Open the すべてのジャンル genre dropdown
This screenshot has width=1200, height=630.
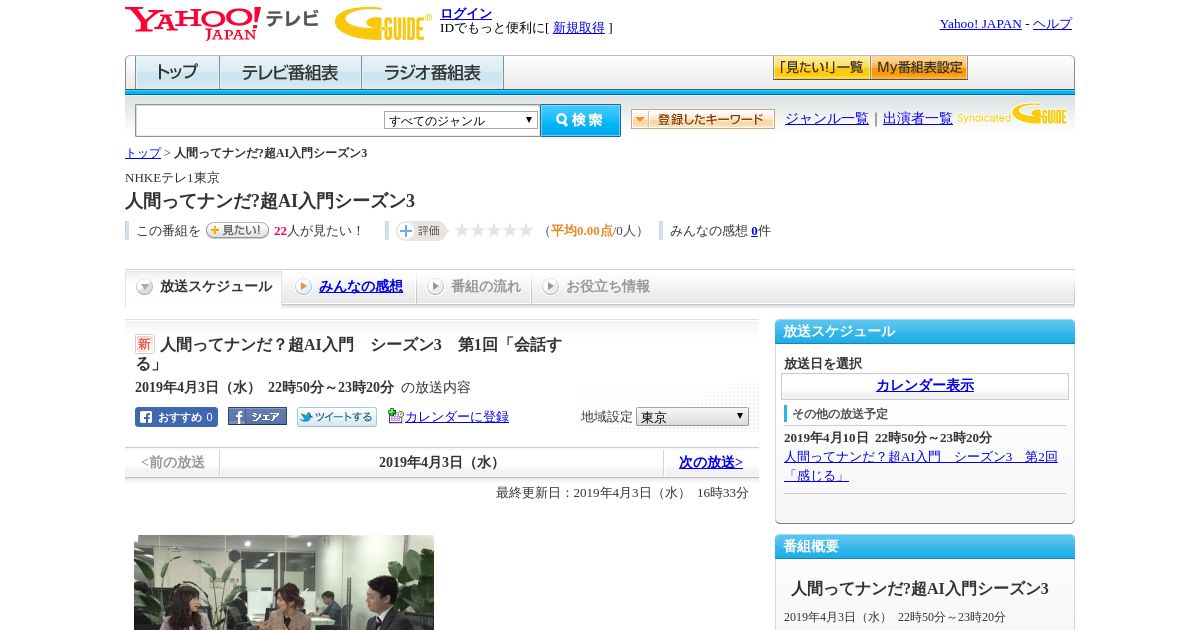tap(461, 120)
